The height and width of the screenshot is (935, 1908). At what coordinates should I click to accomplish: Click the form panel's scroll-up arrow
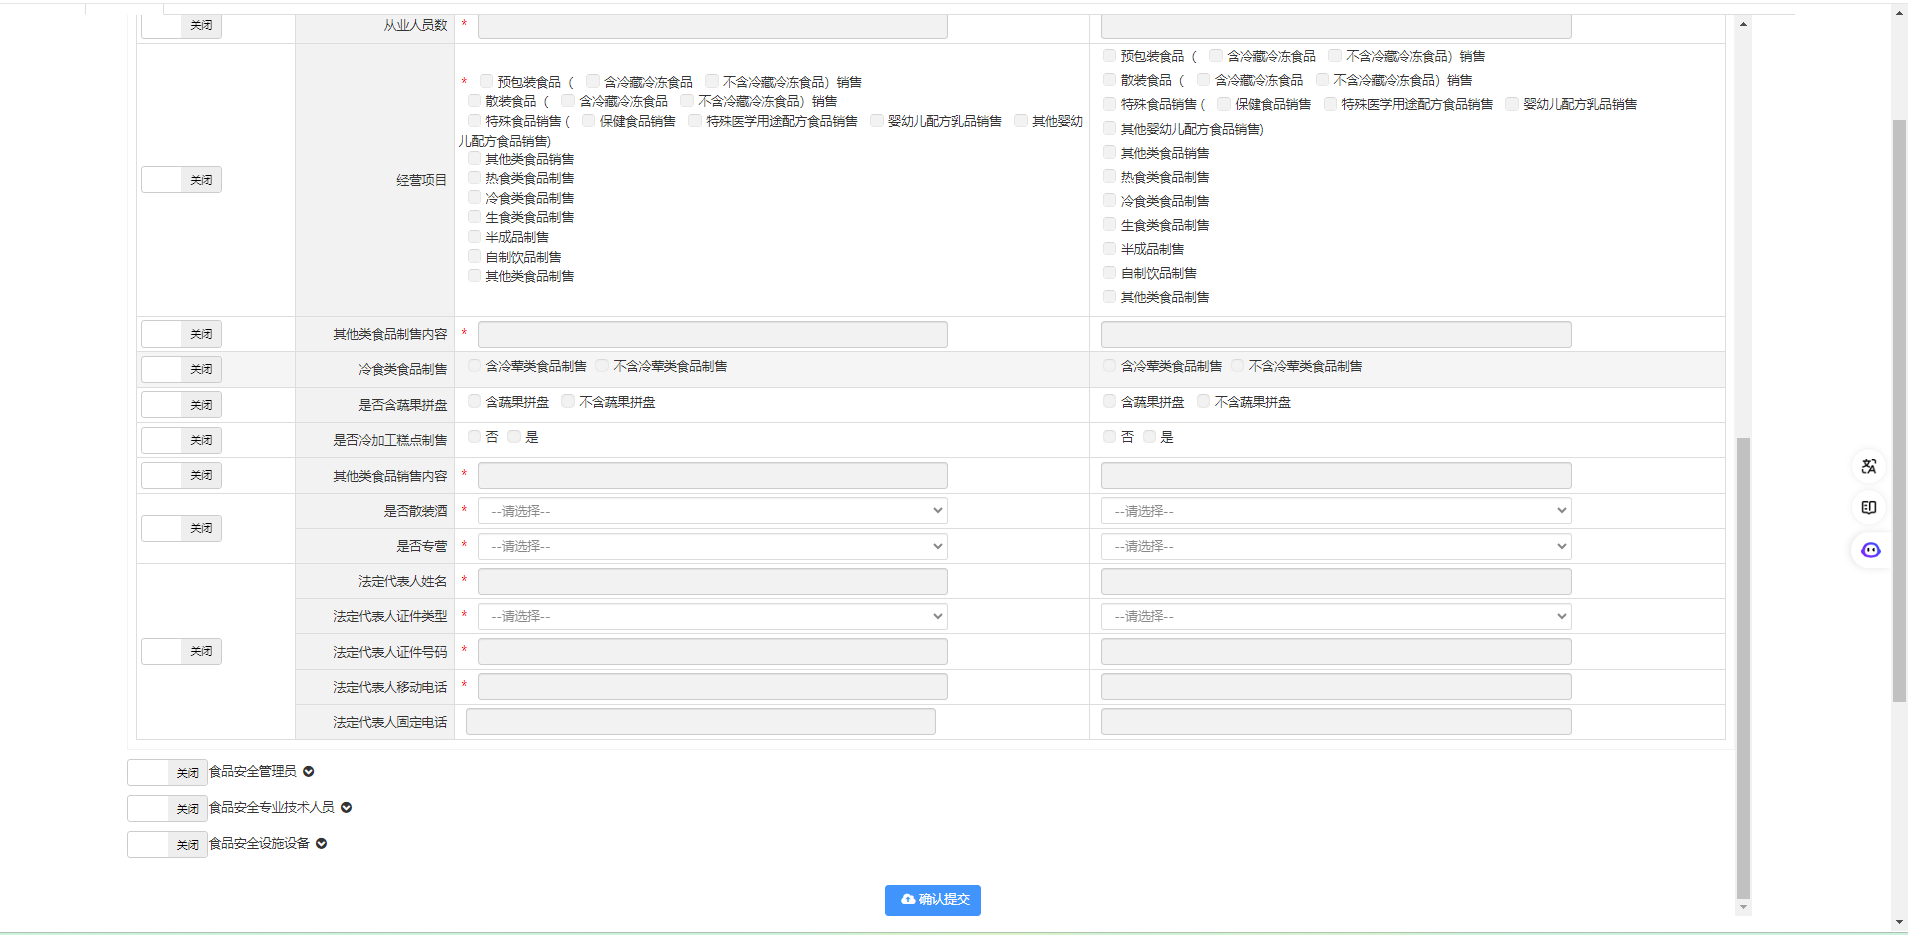(x=1743, y=24)
